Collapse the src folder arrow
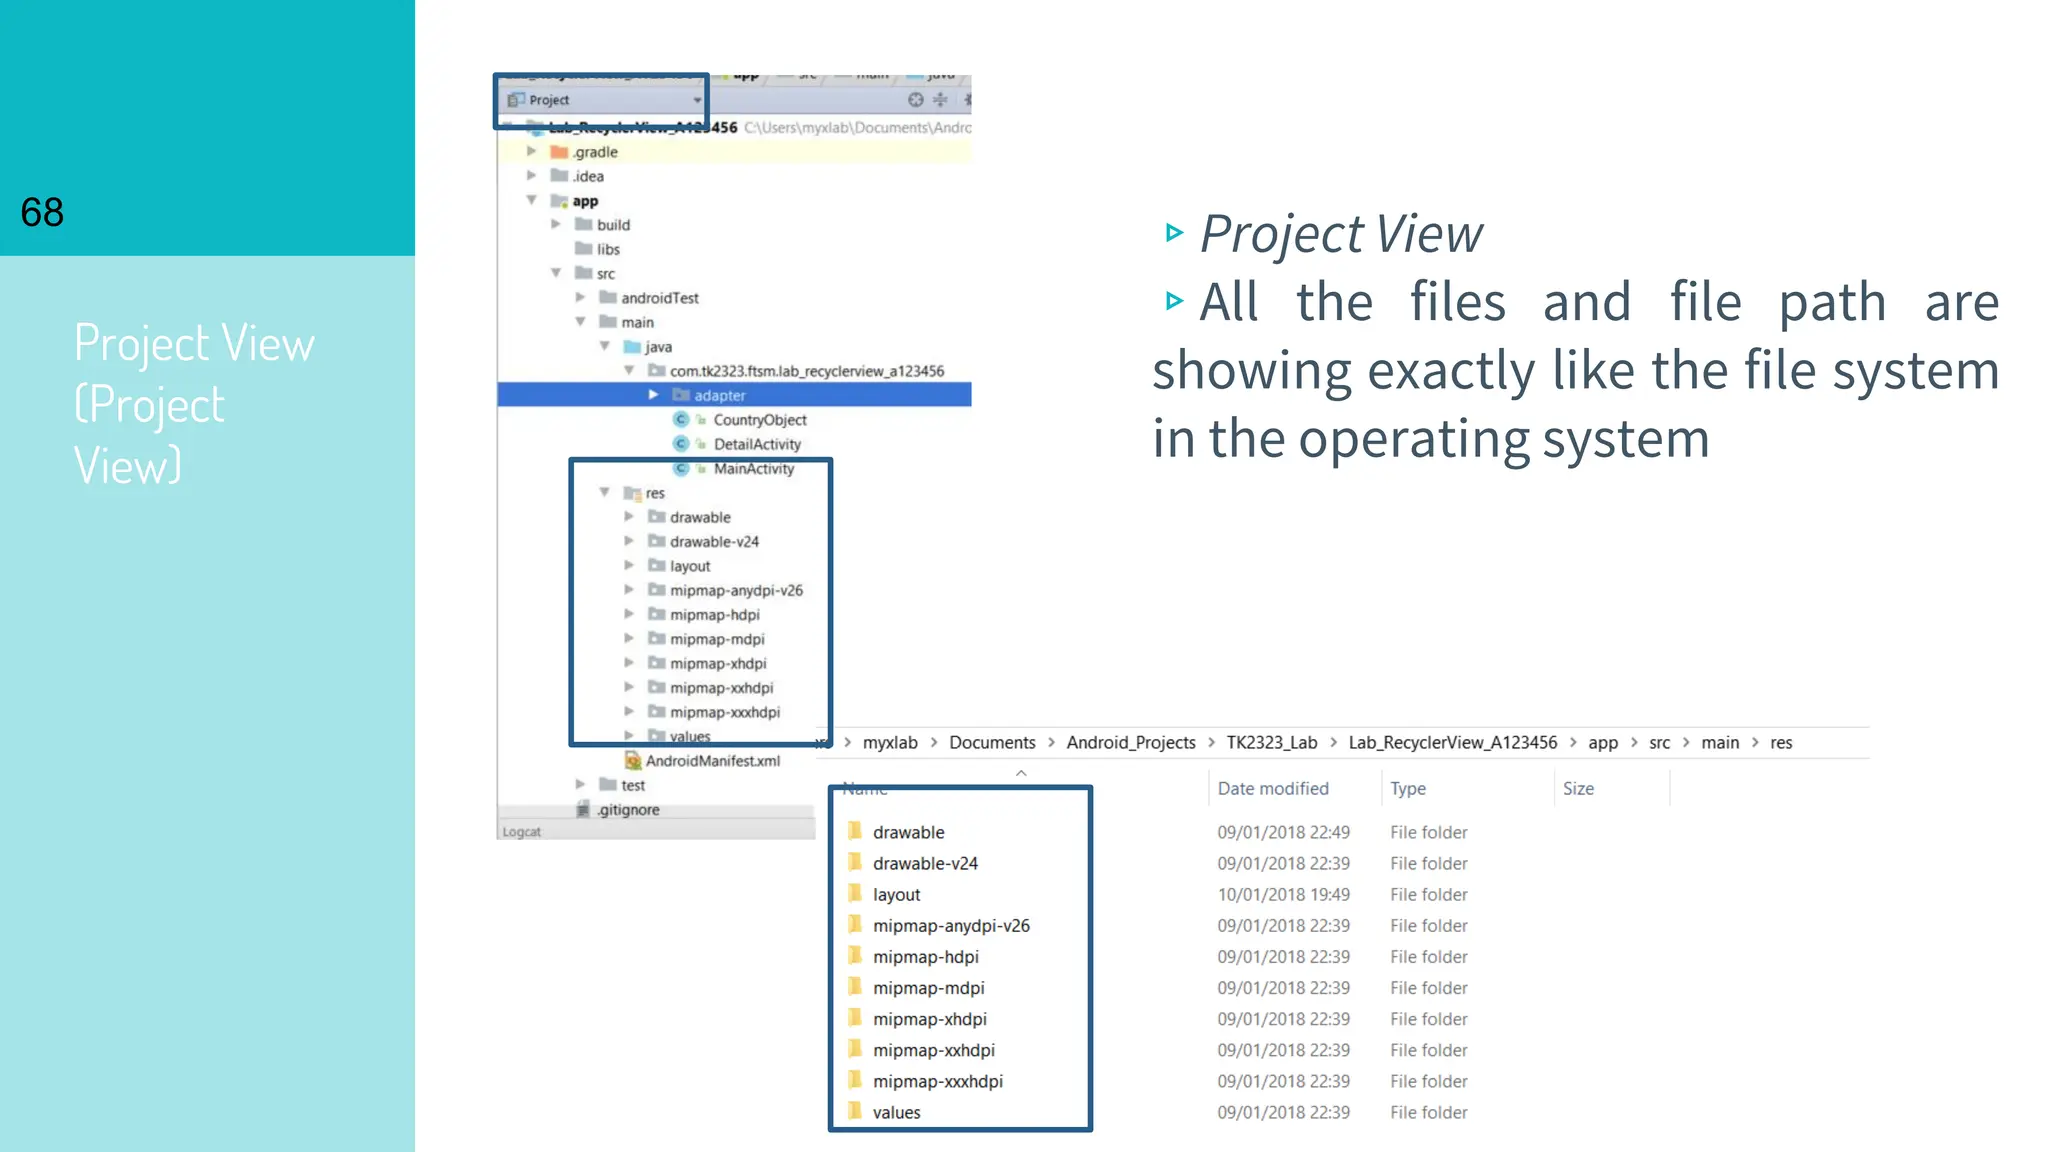This screenshot has height=1152, width=2048. [556, 274]
